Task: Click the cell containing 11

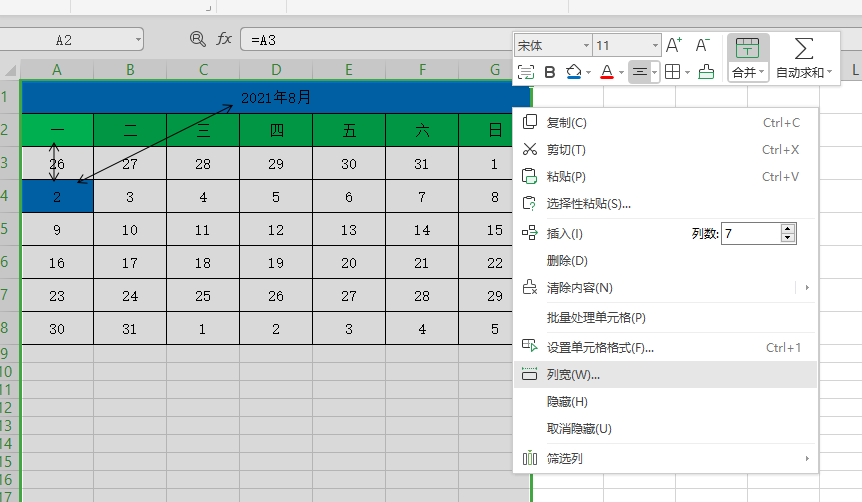Action: [203, 229]
